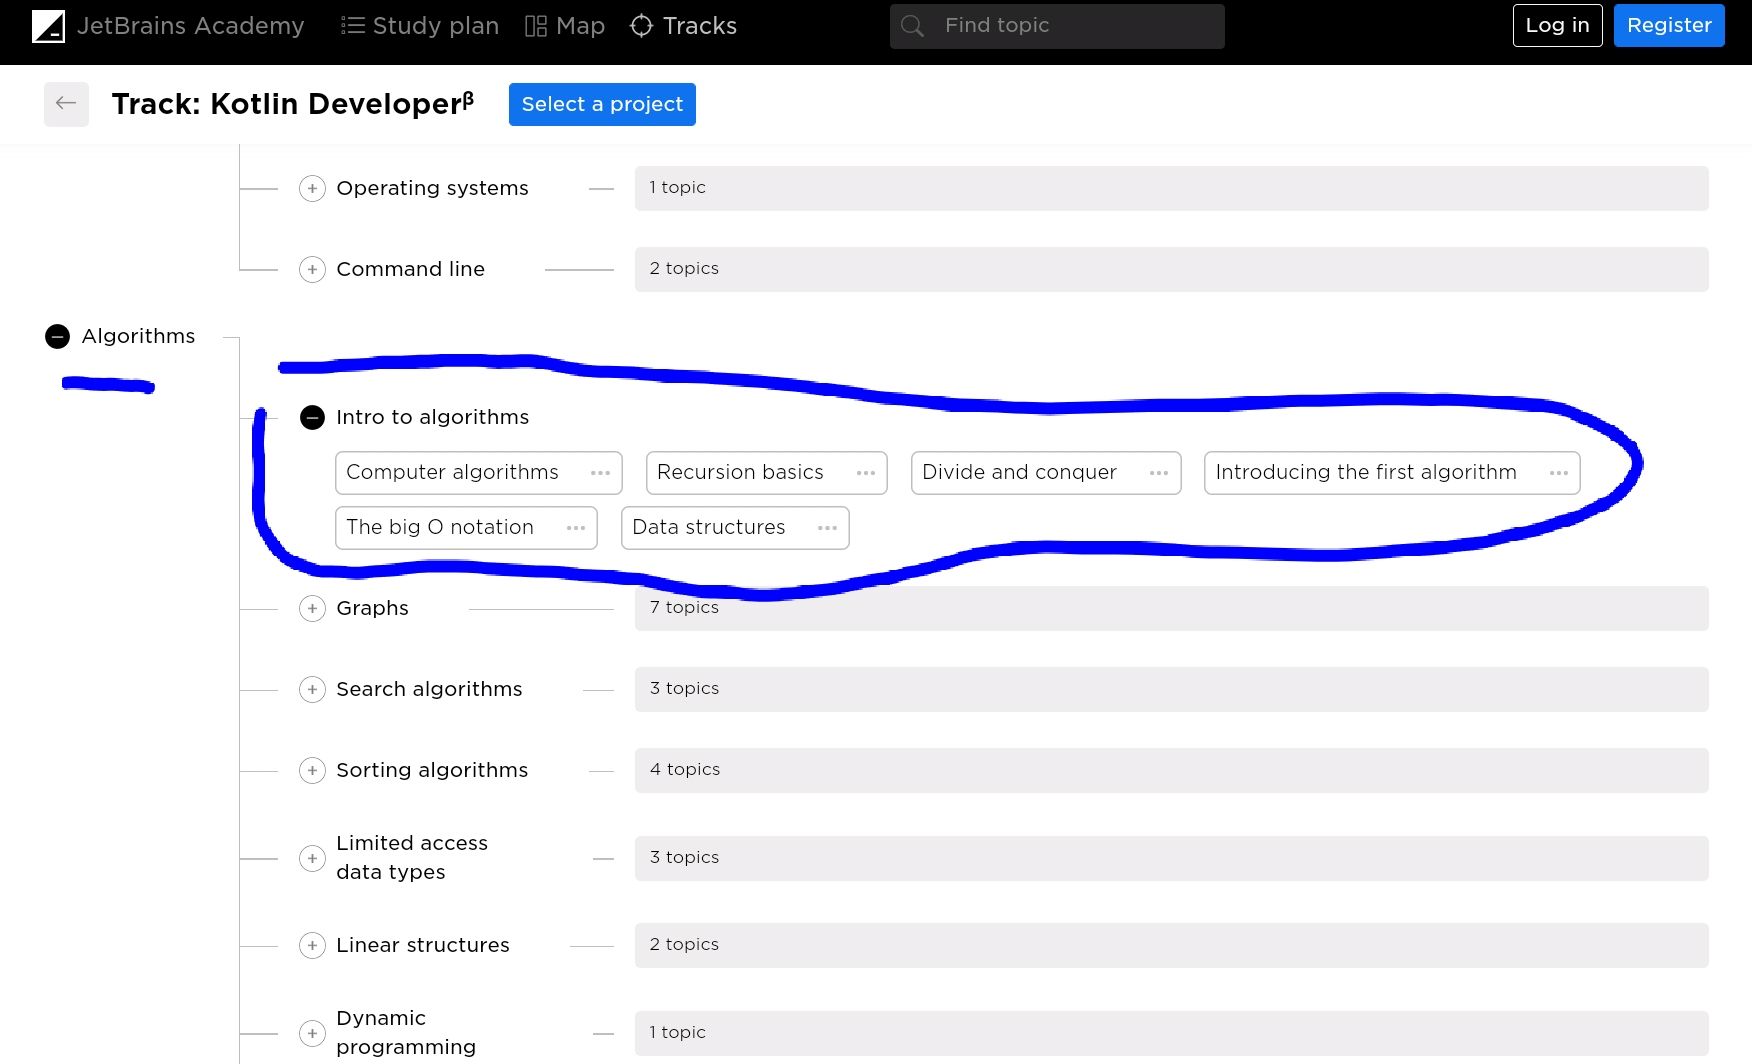The image size is (1752, 1064).
Task: Click the Operating systems label
Action: [432, 189]
